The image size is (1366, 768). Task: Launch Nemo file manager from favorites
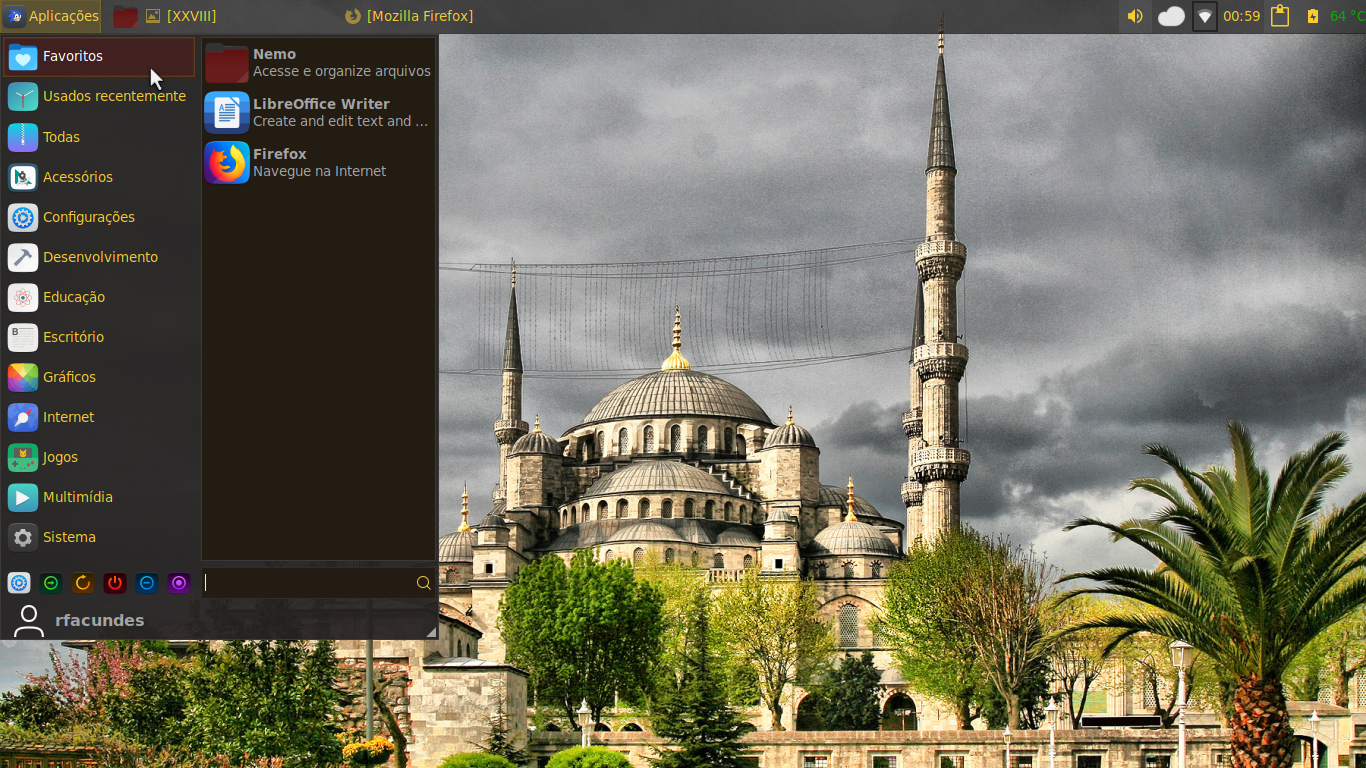coord(318,63)
